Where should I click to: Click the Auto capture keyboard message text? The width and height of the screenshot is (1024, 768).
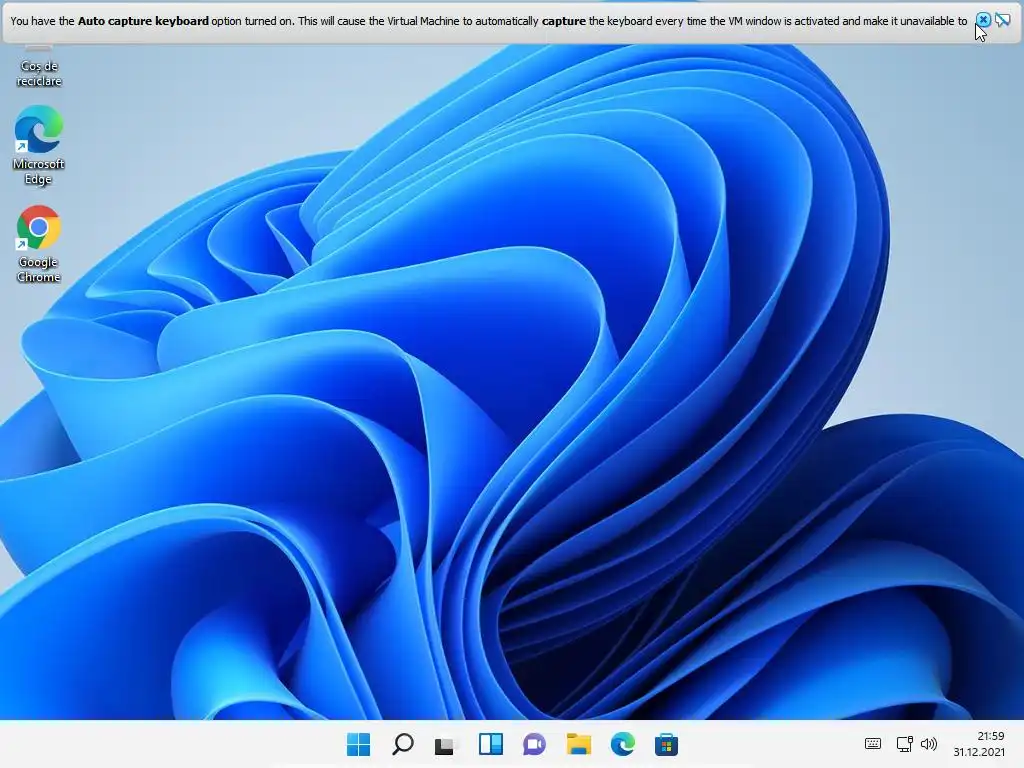(488, 21)
